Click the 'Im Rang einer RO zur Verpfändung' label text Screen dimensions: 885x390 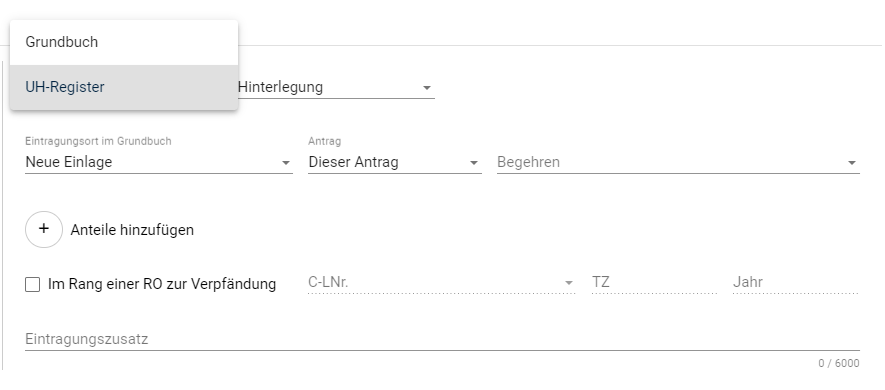(162, 284)
